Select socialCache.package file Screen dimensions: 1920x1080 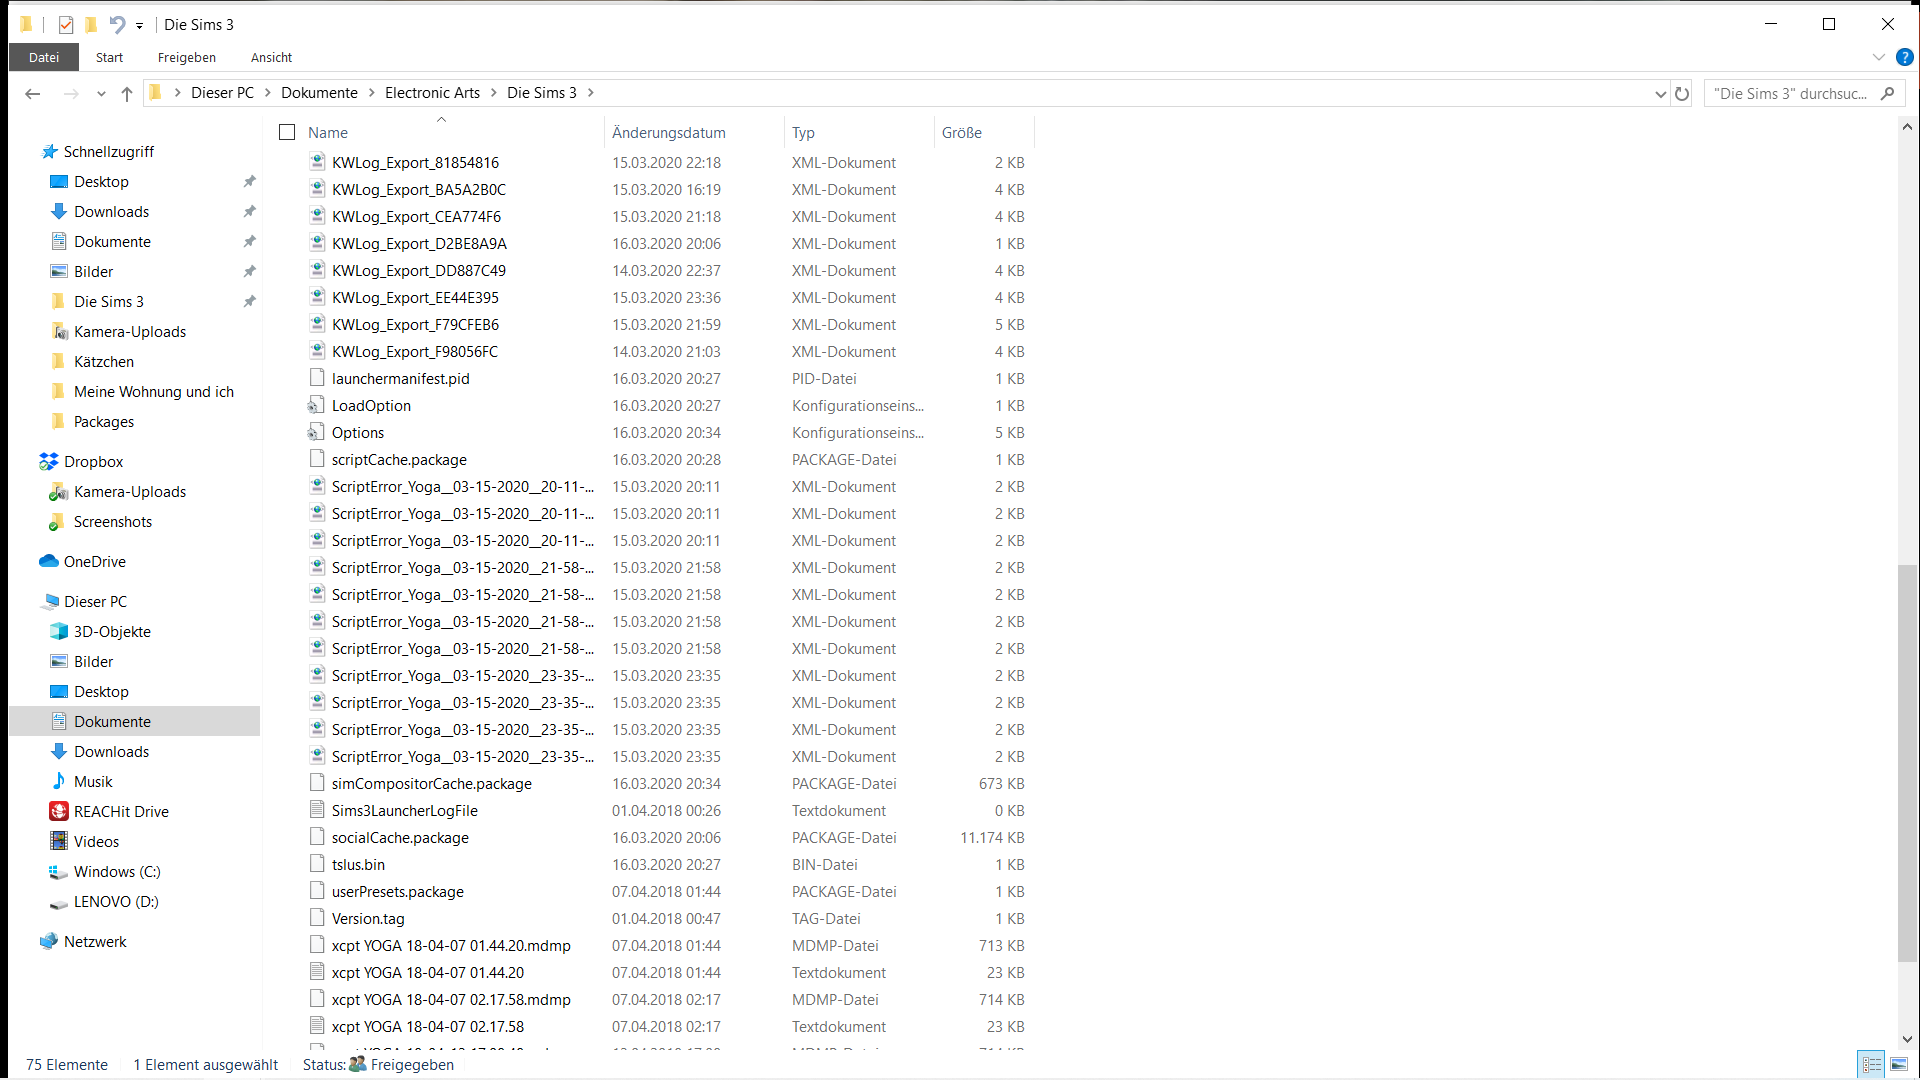(x=400, y=838)
